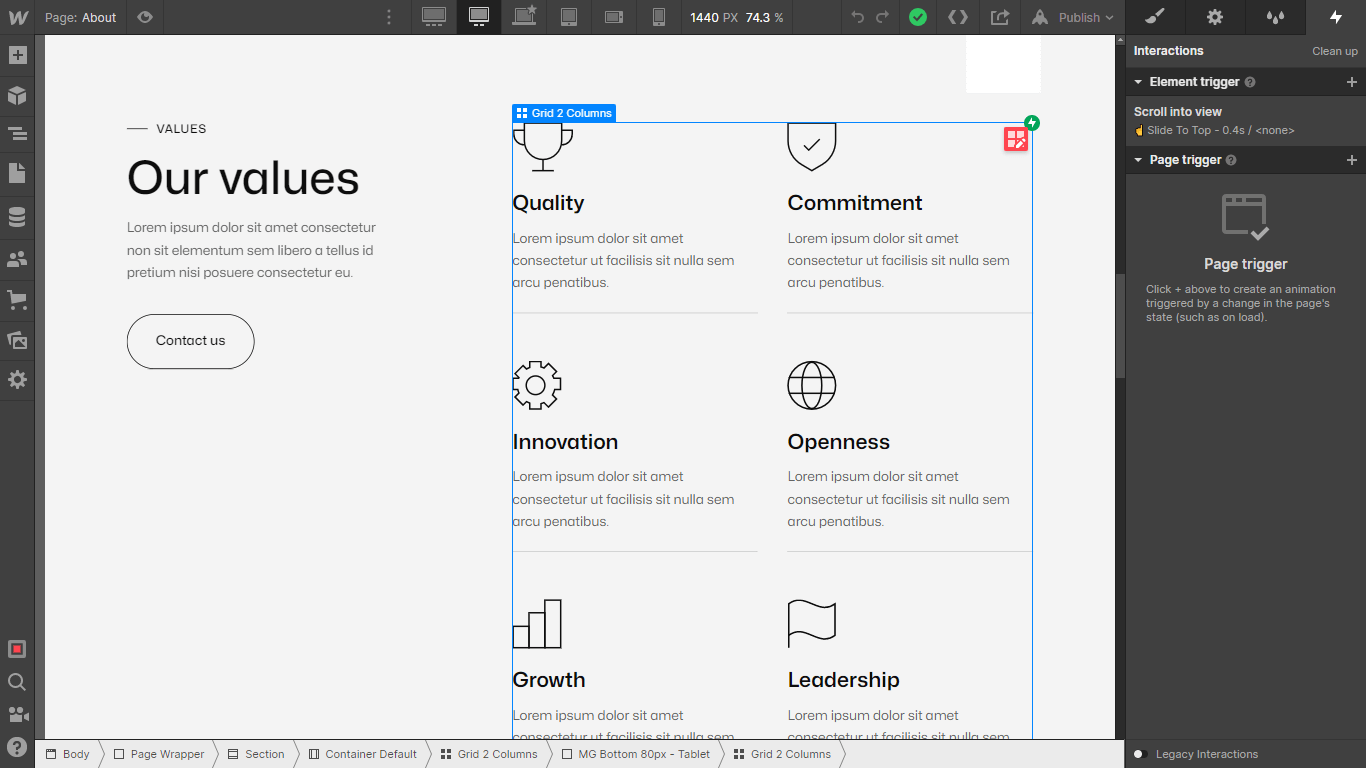1366x768 pixels.
Task: Toggle preview mode with the eye icon
Action: tap(145, 17)
